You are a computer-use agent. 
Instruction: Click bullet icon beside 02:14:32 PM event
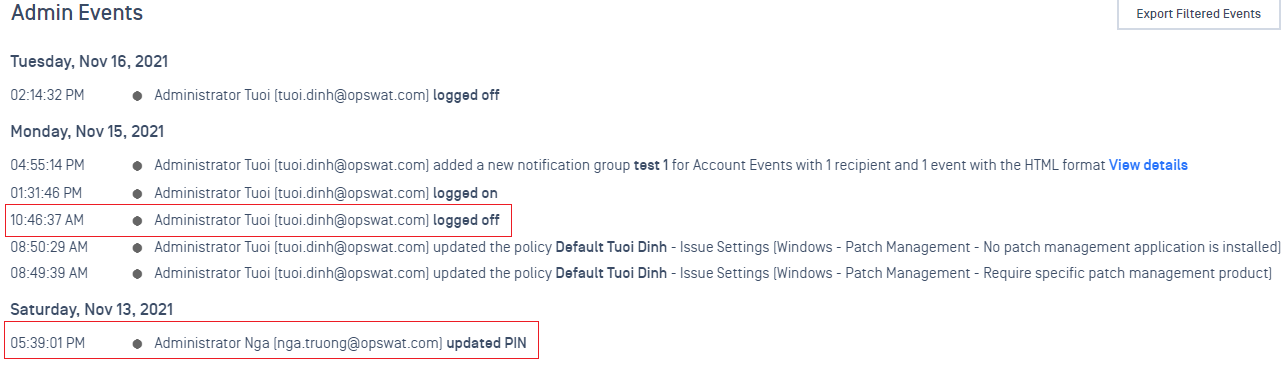(137, 96)
